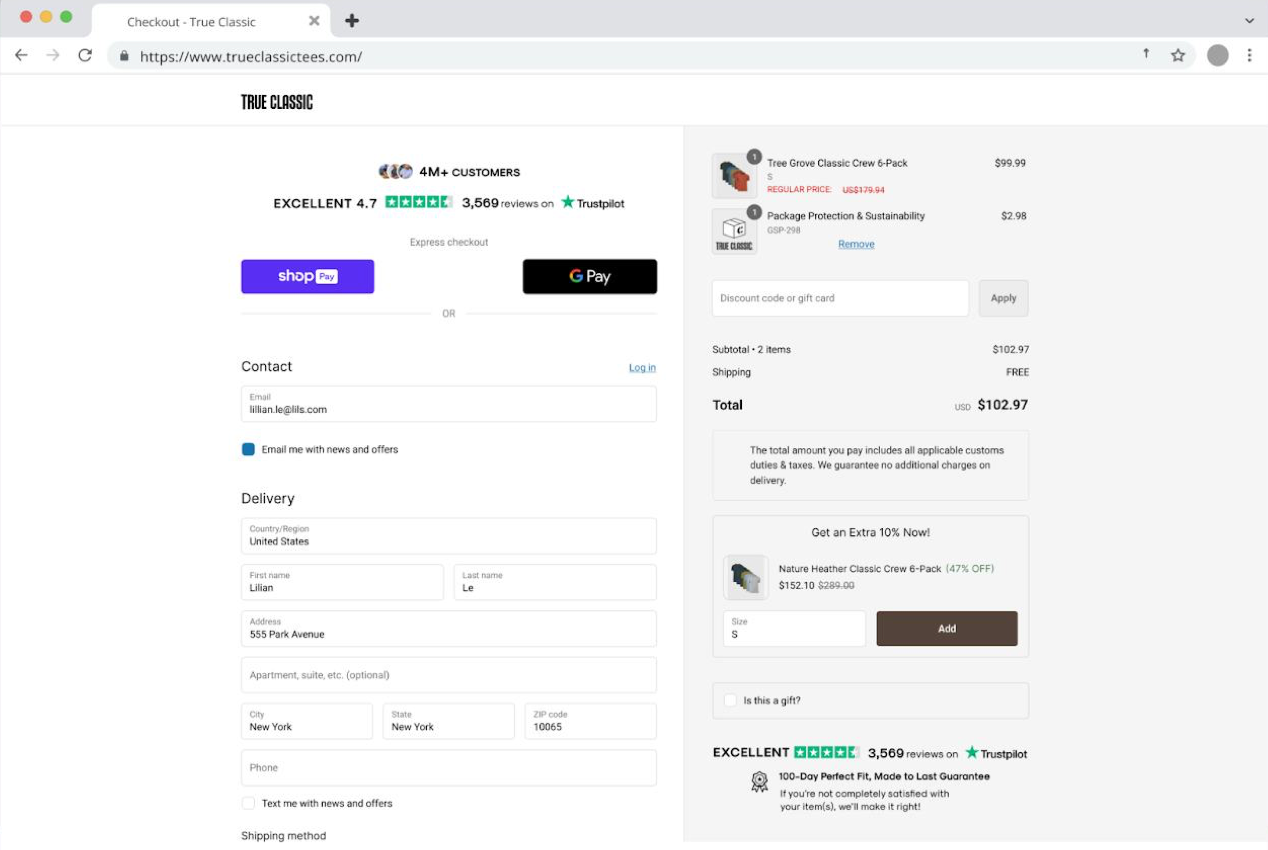Viewport: 1268px width, 850px height.
Task: Click the Subtotal • 2 items label
Action: click(751, 350)
